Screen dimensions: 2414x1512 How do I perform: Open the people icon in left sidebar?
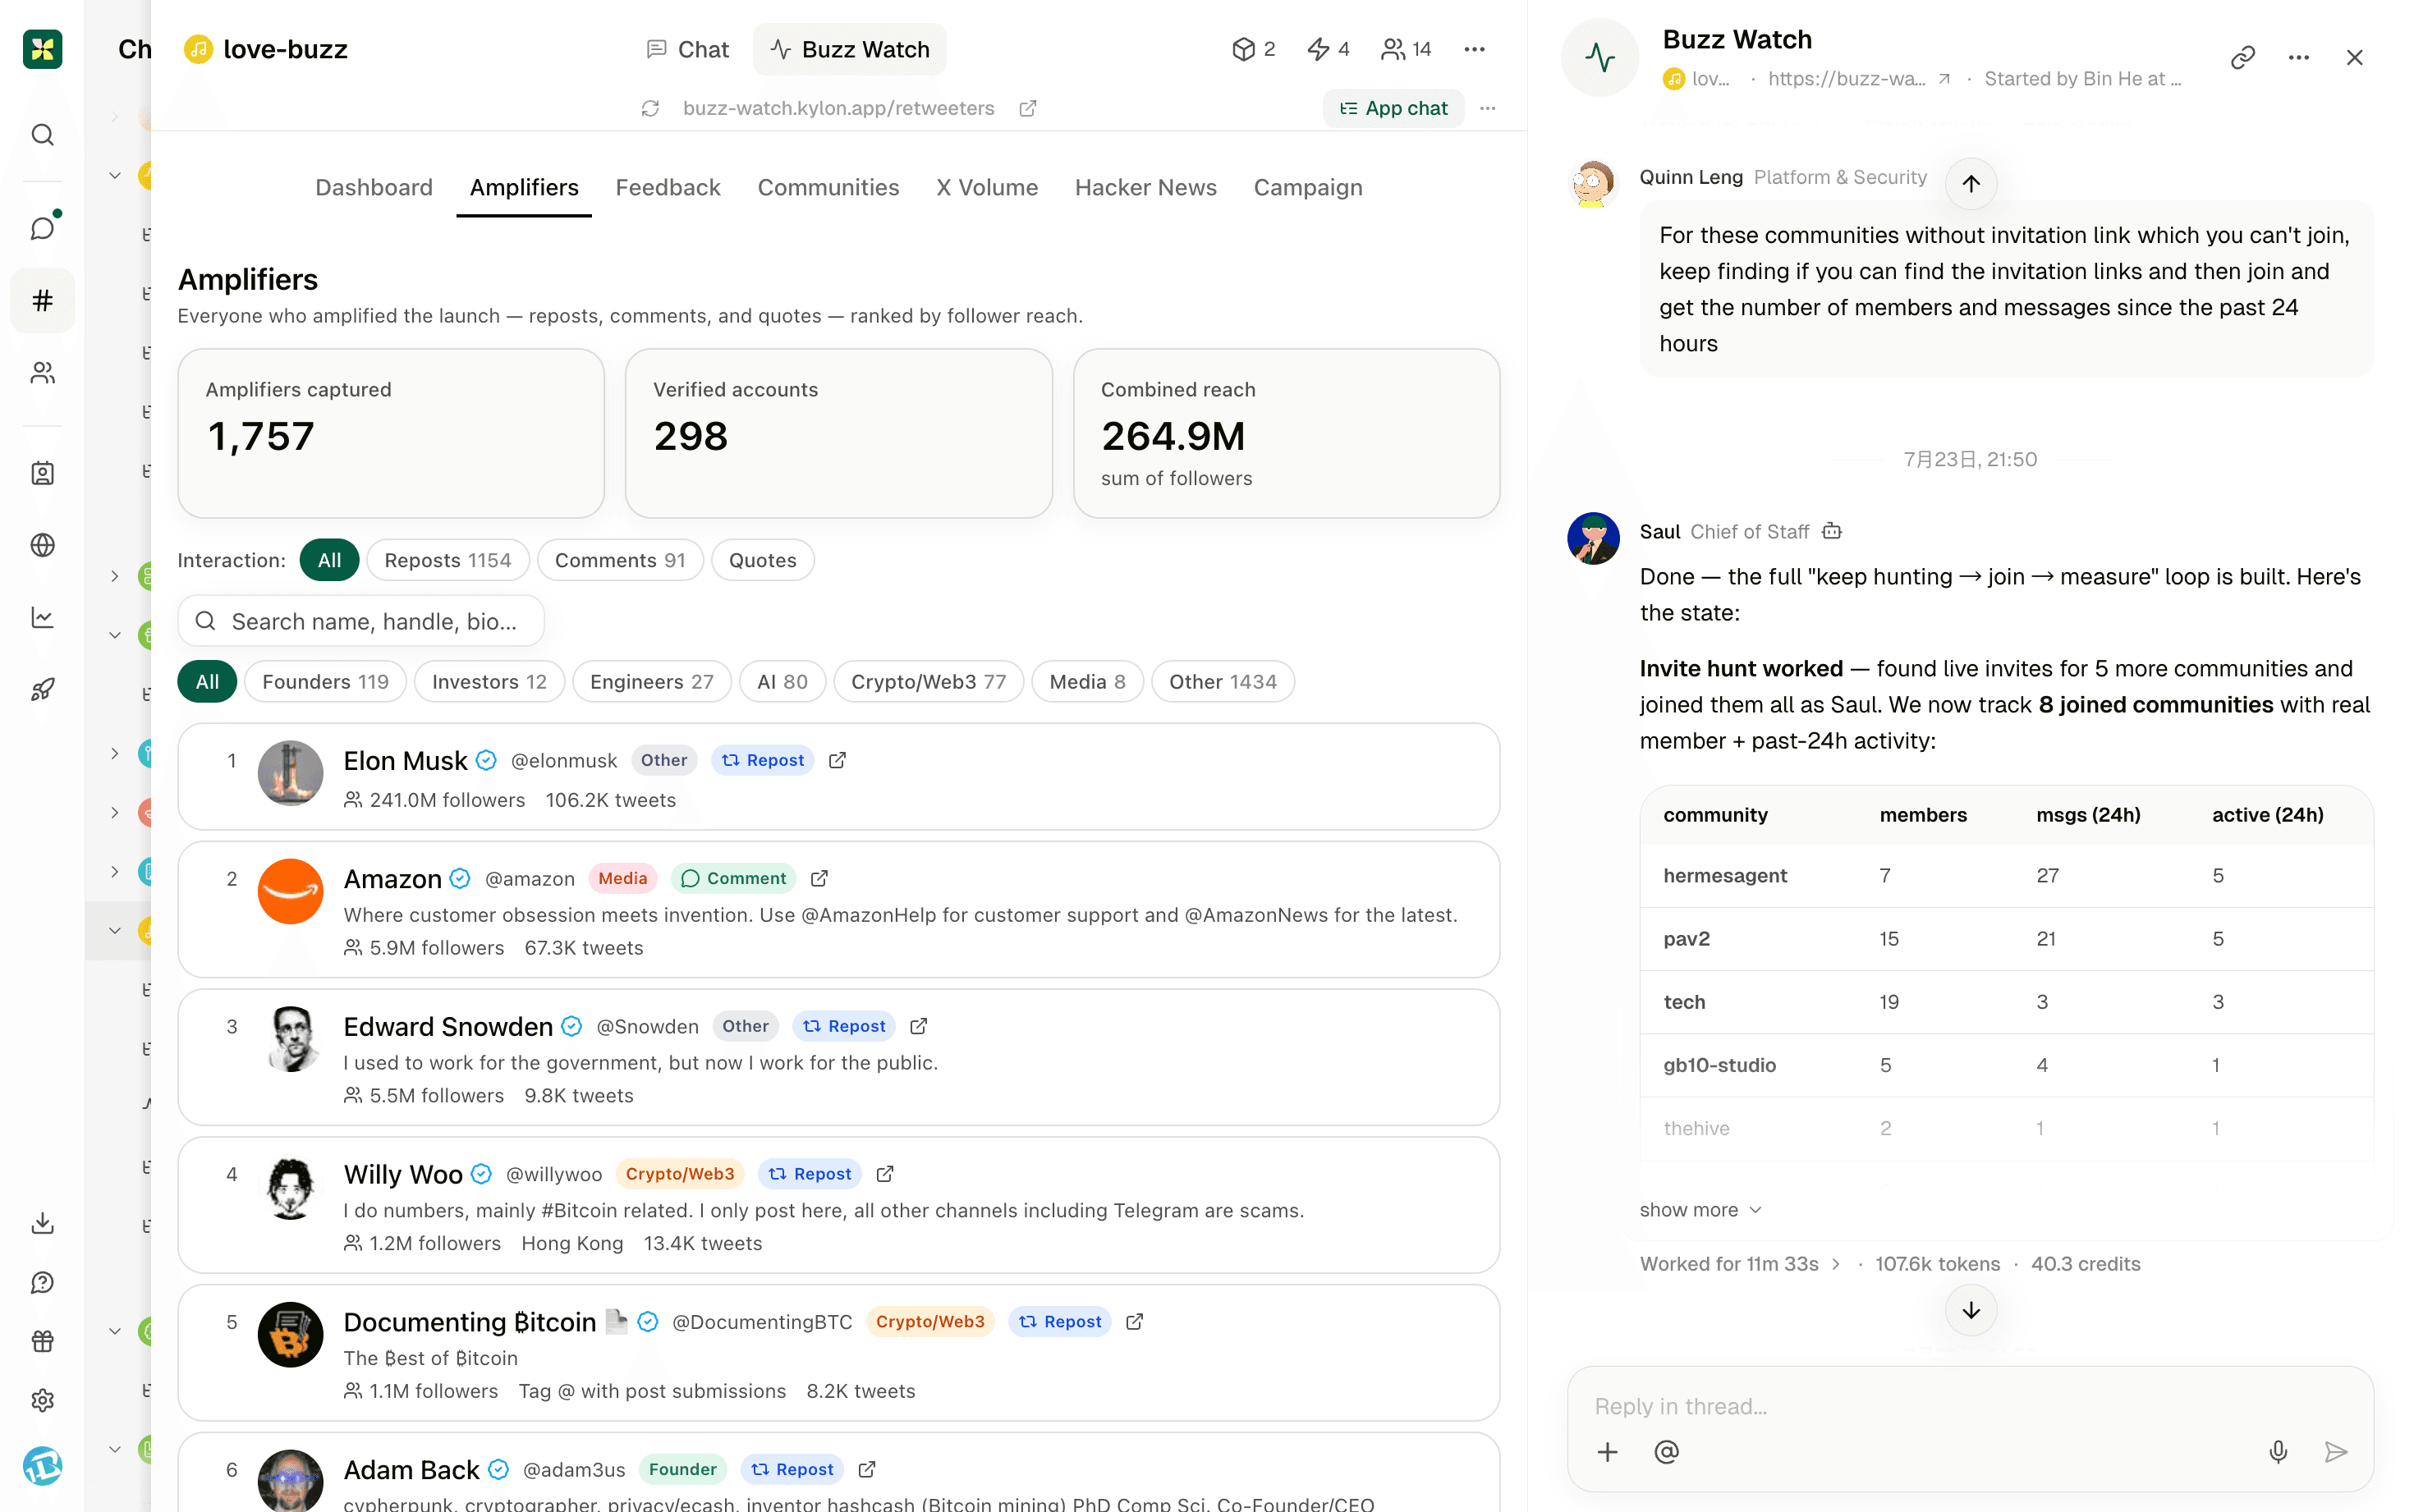pyautogui.click(x=42, y=373)
